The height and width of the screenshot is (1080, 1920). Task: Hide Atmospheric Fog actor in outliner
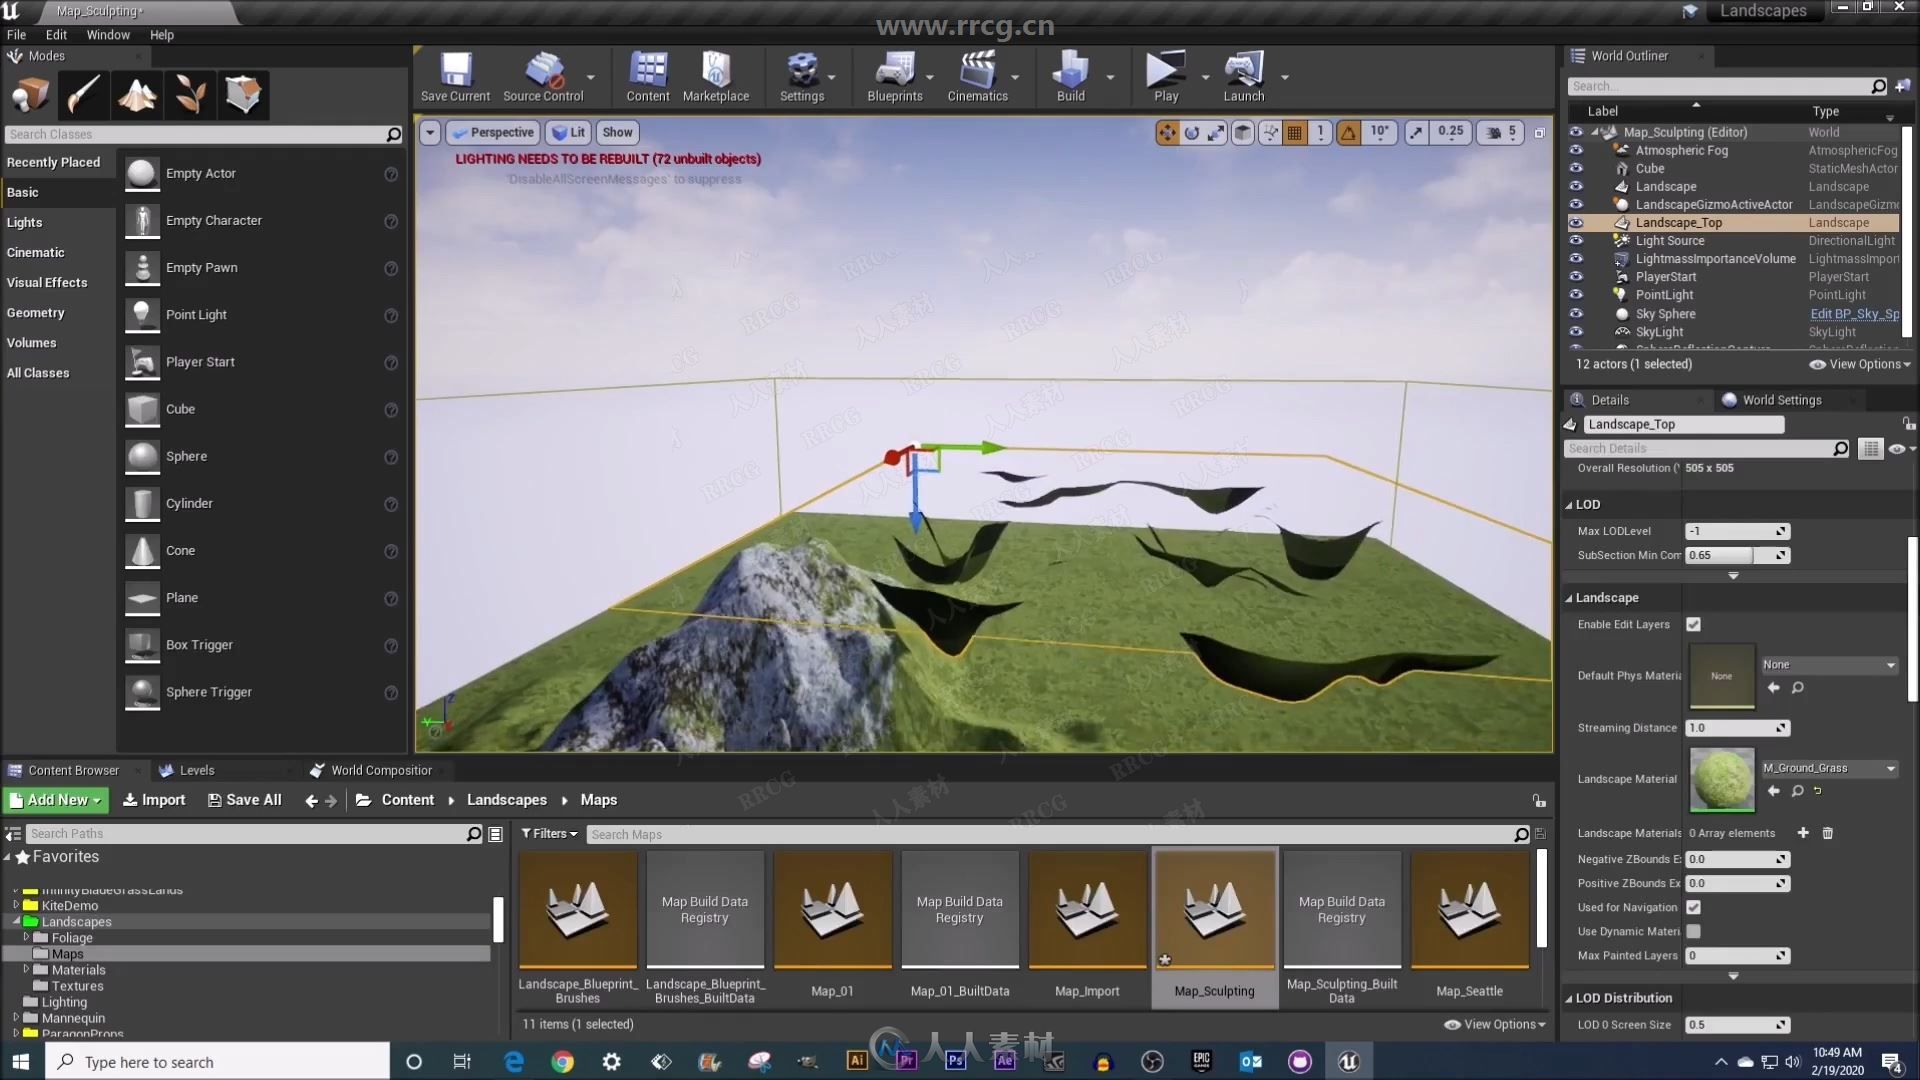pos(1576,150)
